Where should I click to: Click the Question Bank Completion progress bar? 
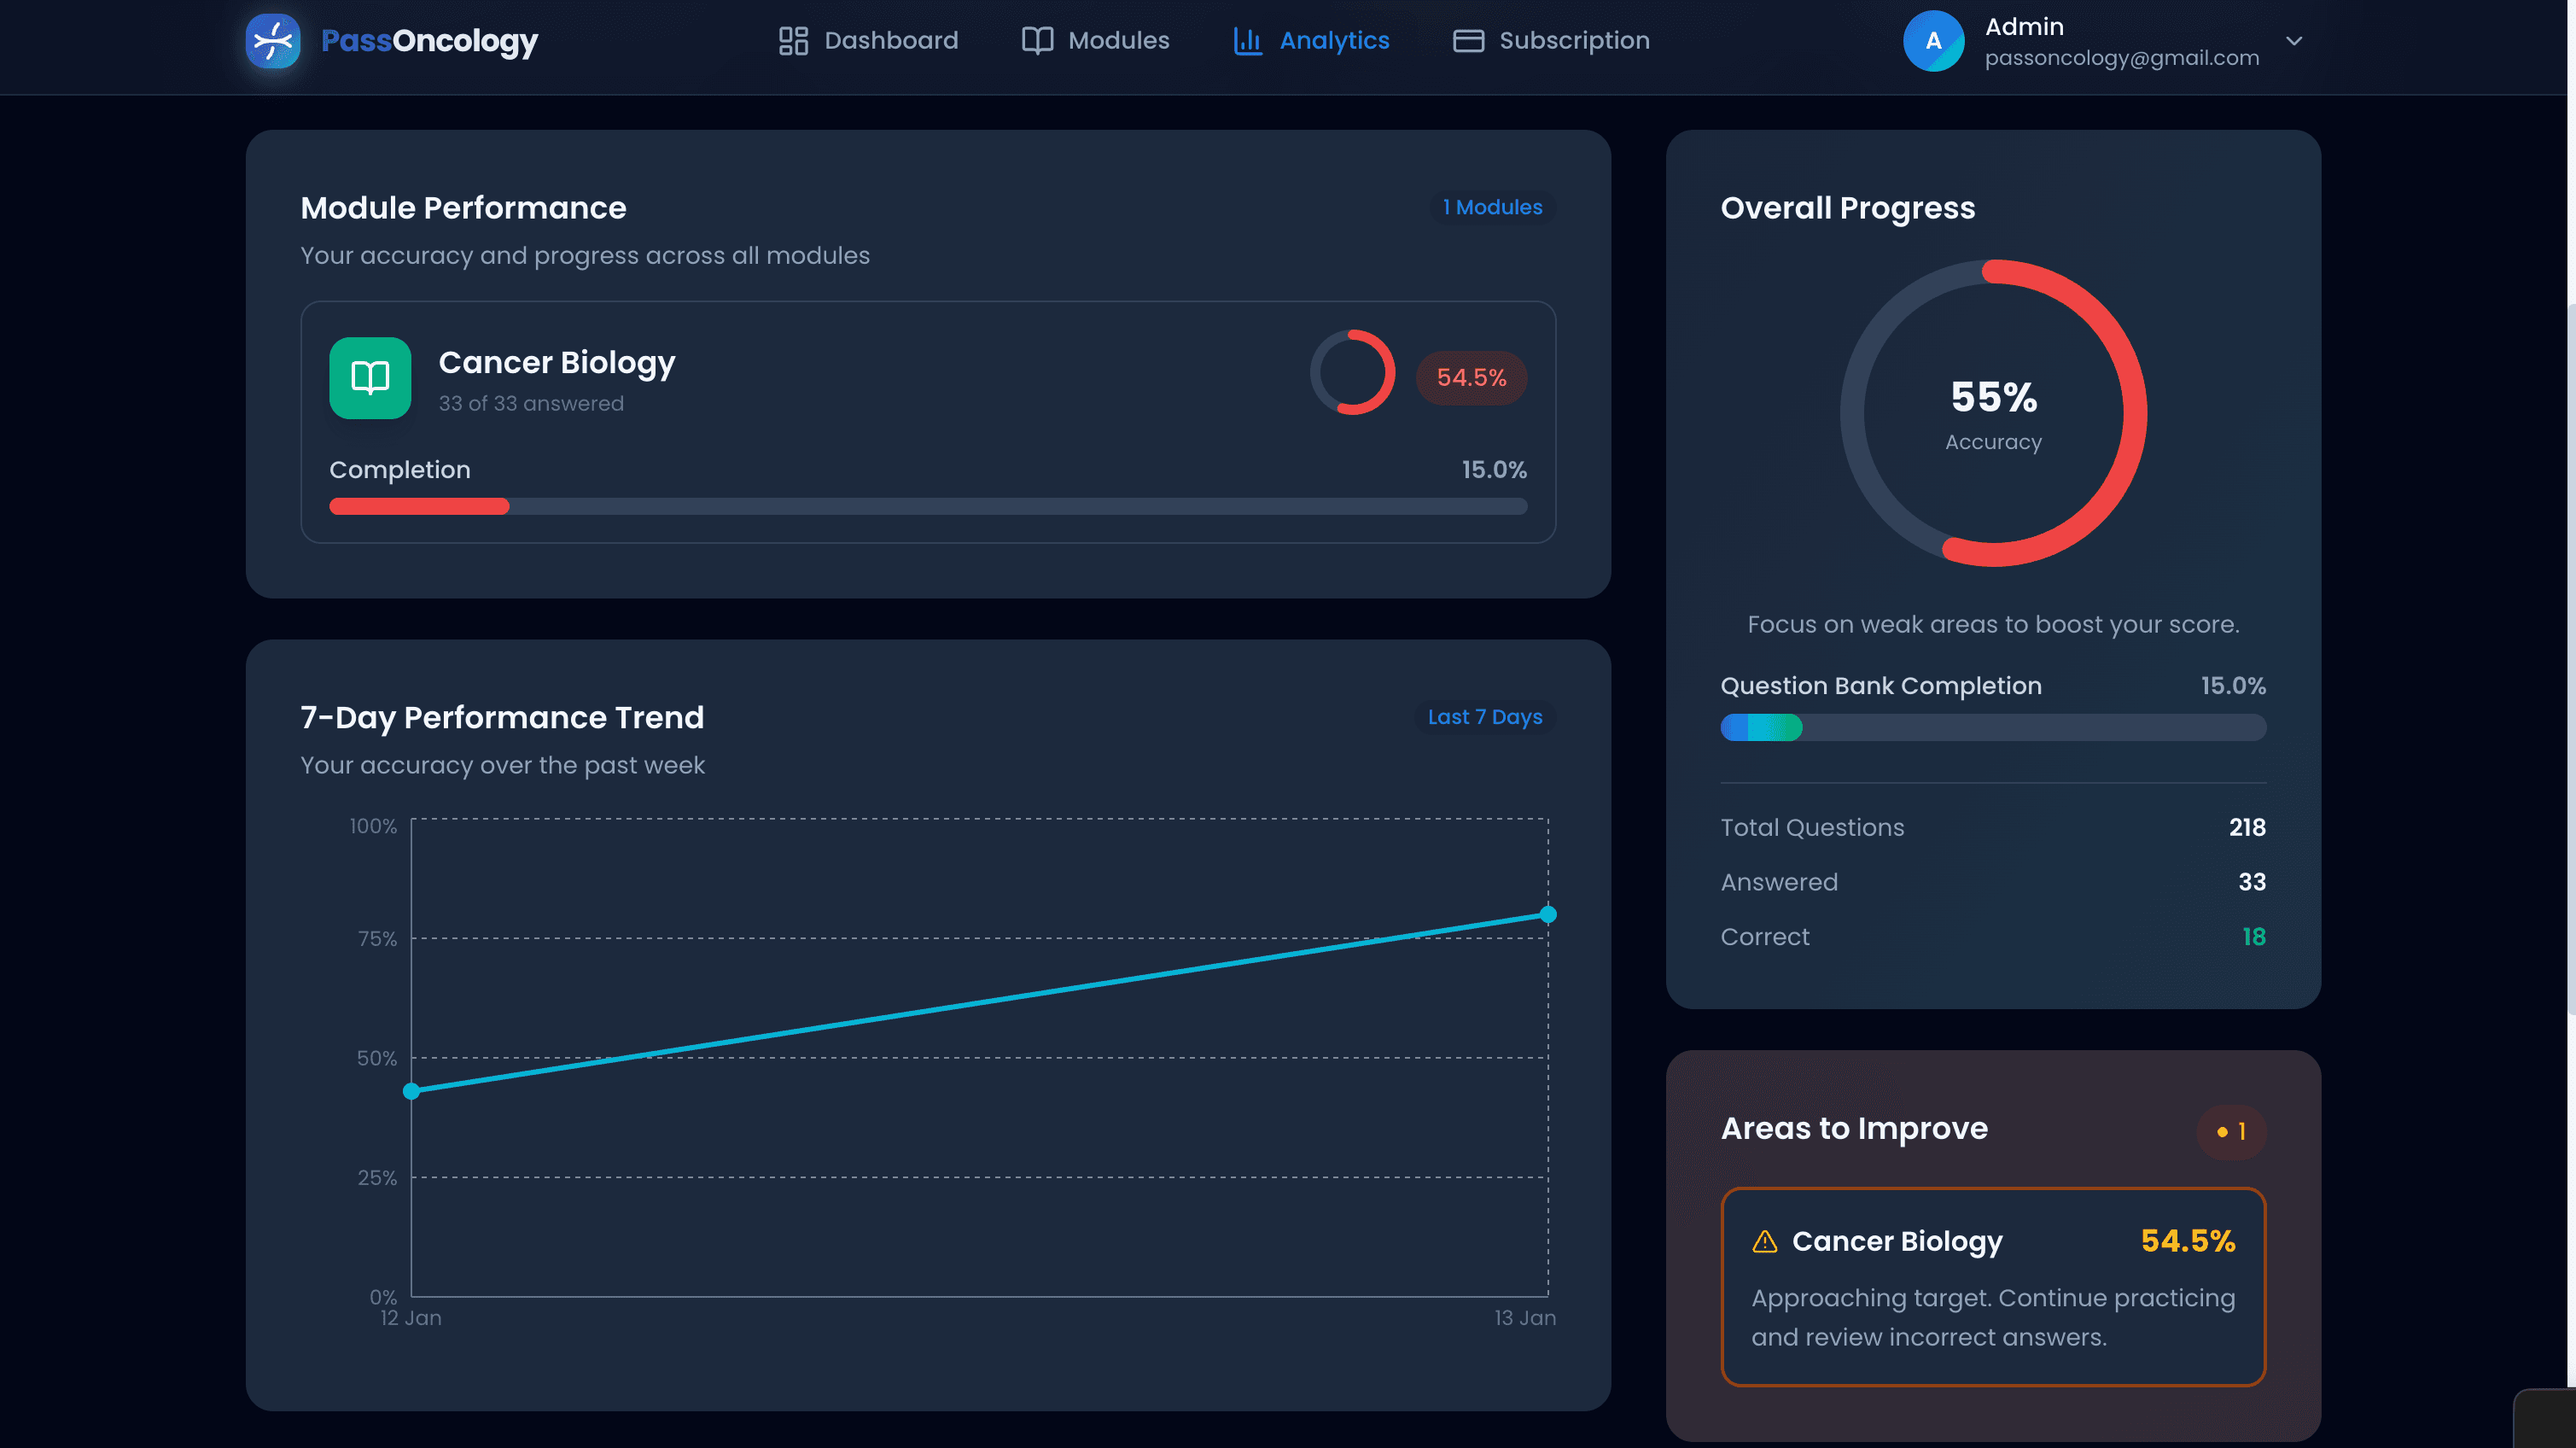(1993, 727)
